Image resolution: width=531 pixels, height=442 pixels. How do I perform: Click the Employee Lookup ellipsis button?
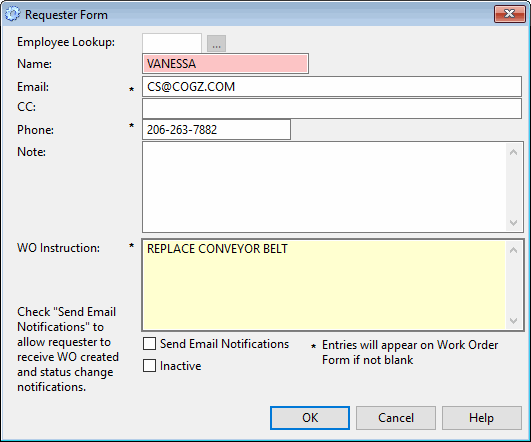[216, 44]
